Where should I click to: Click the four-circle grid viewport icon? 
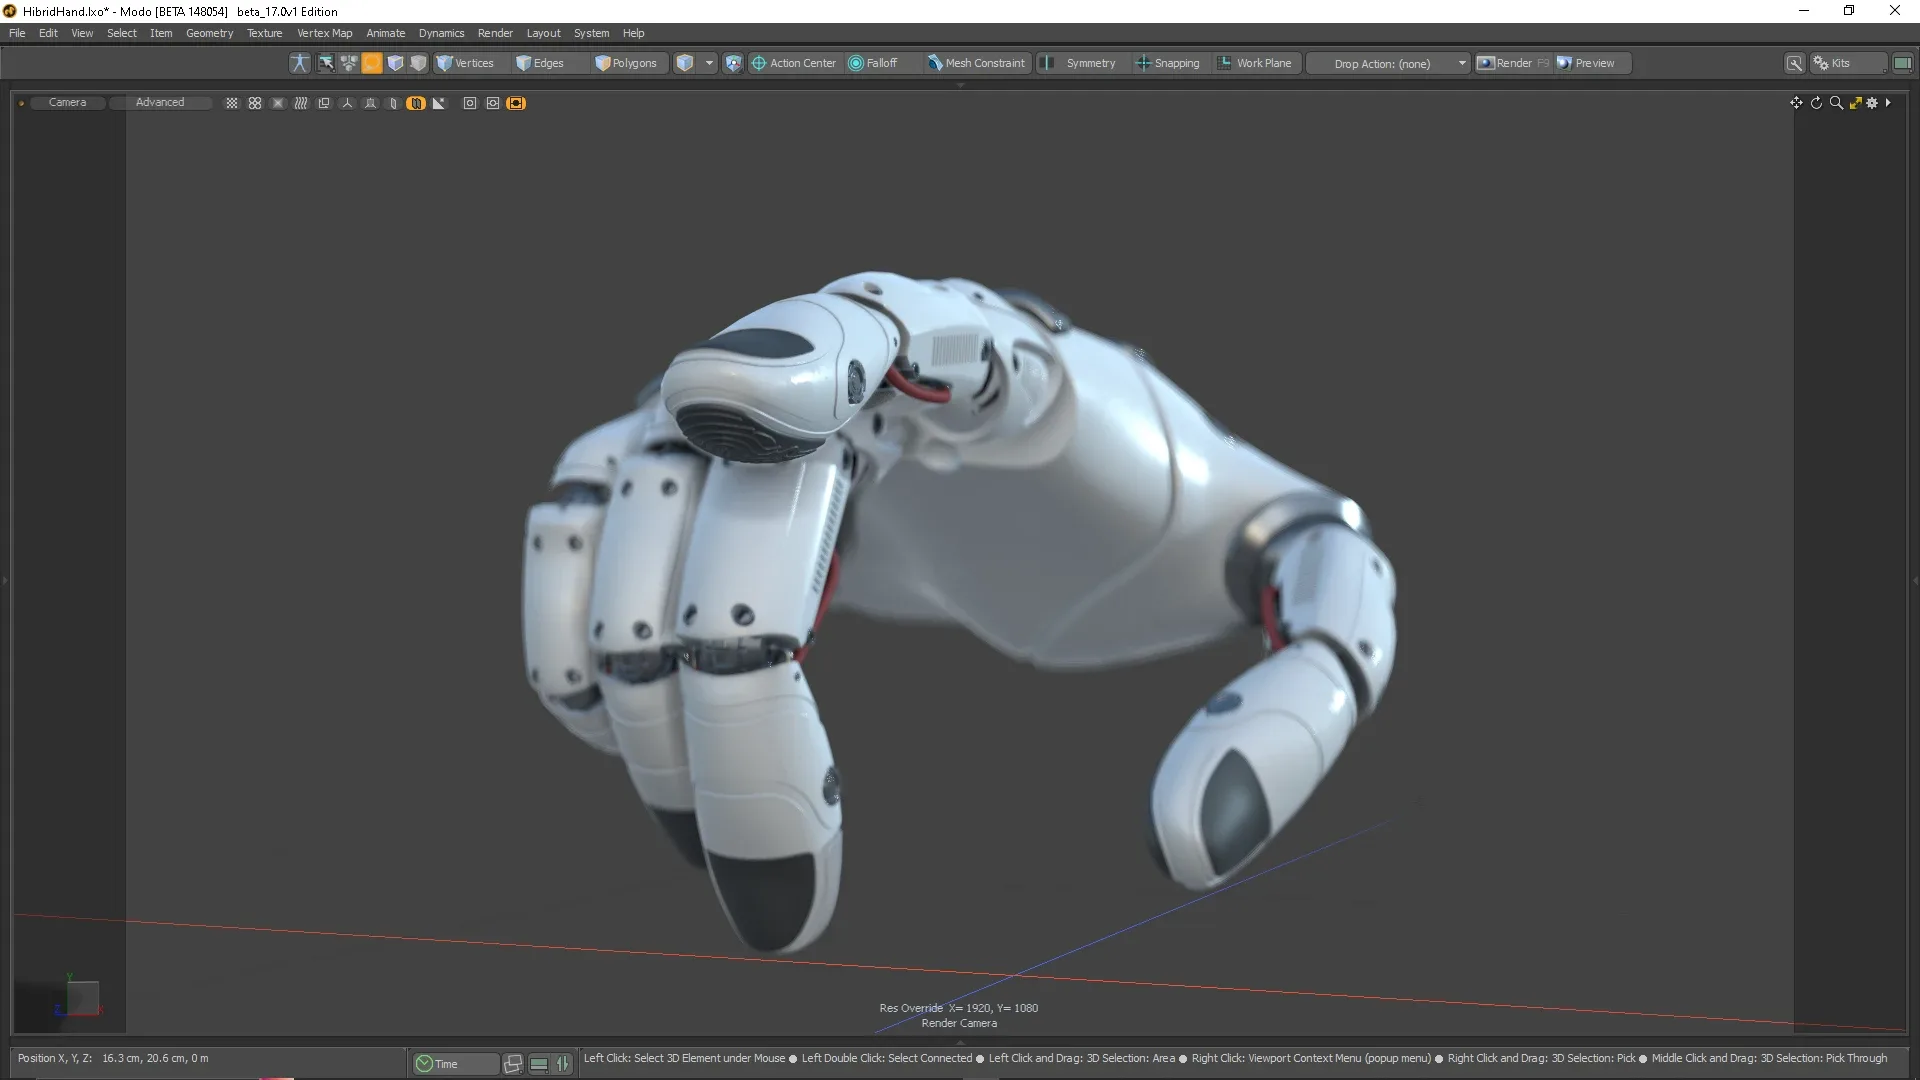[255, 103]
